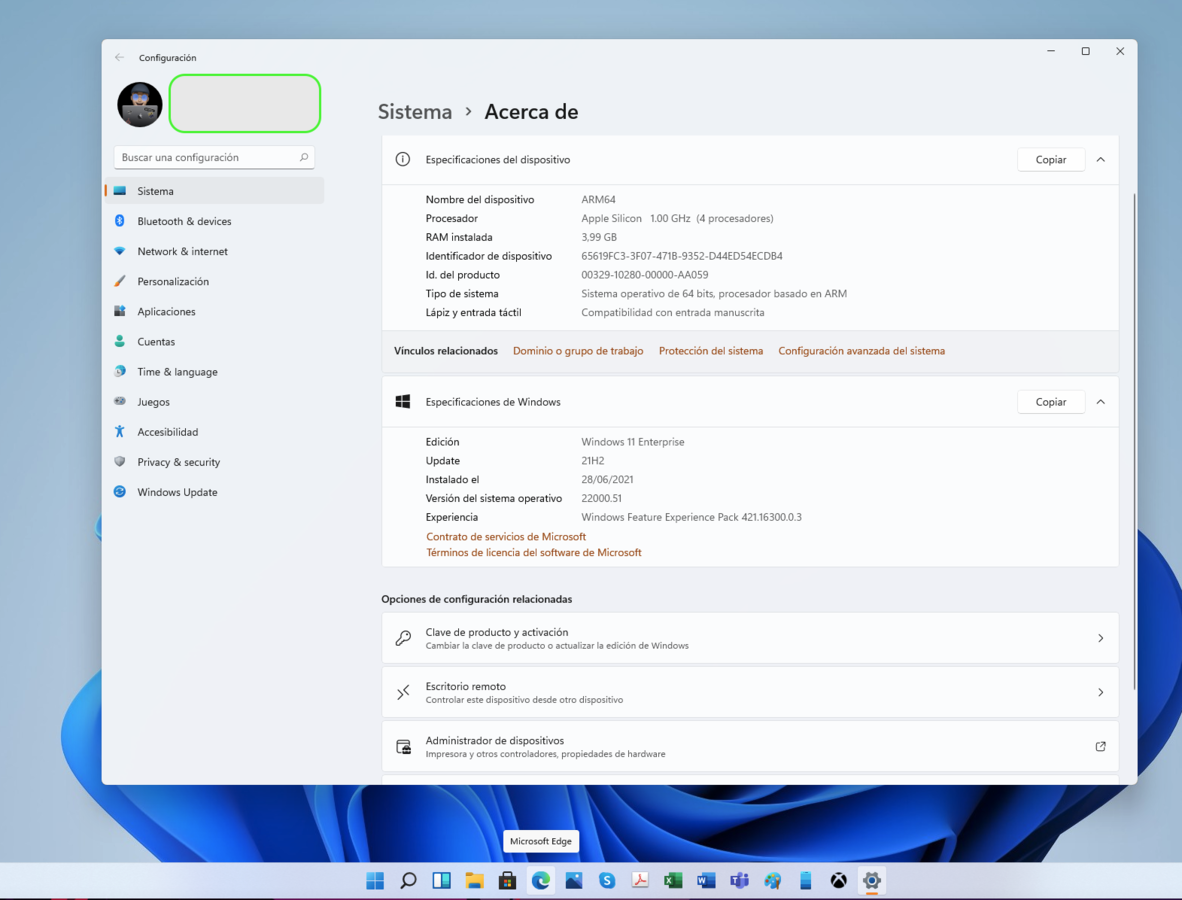The image size is (1182, 900).
Task: Collapse the Especificaciones del dispositivo section
Action: pyautogui.click(x=1101, y=159)
